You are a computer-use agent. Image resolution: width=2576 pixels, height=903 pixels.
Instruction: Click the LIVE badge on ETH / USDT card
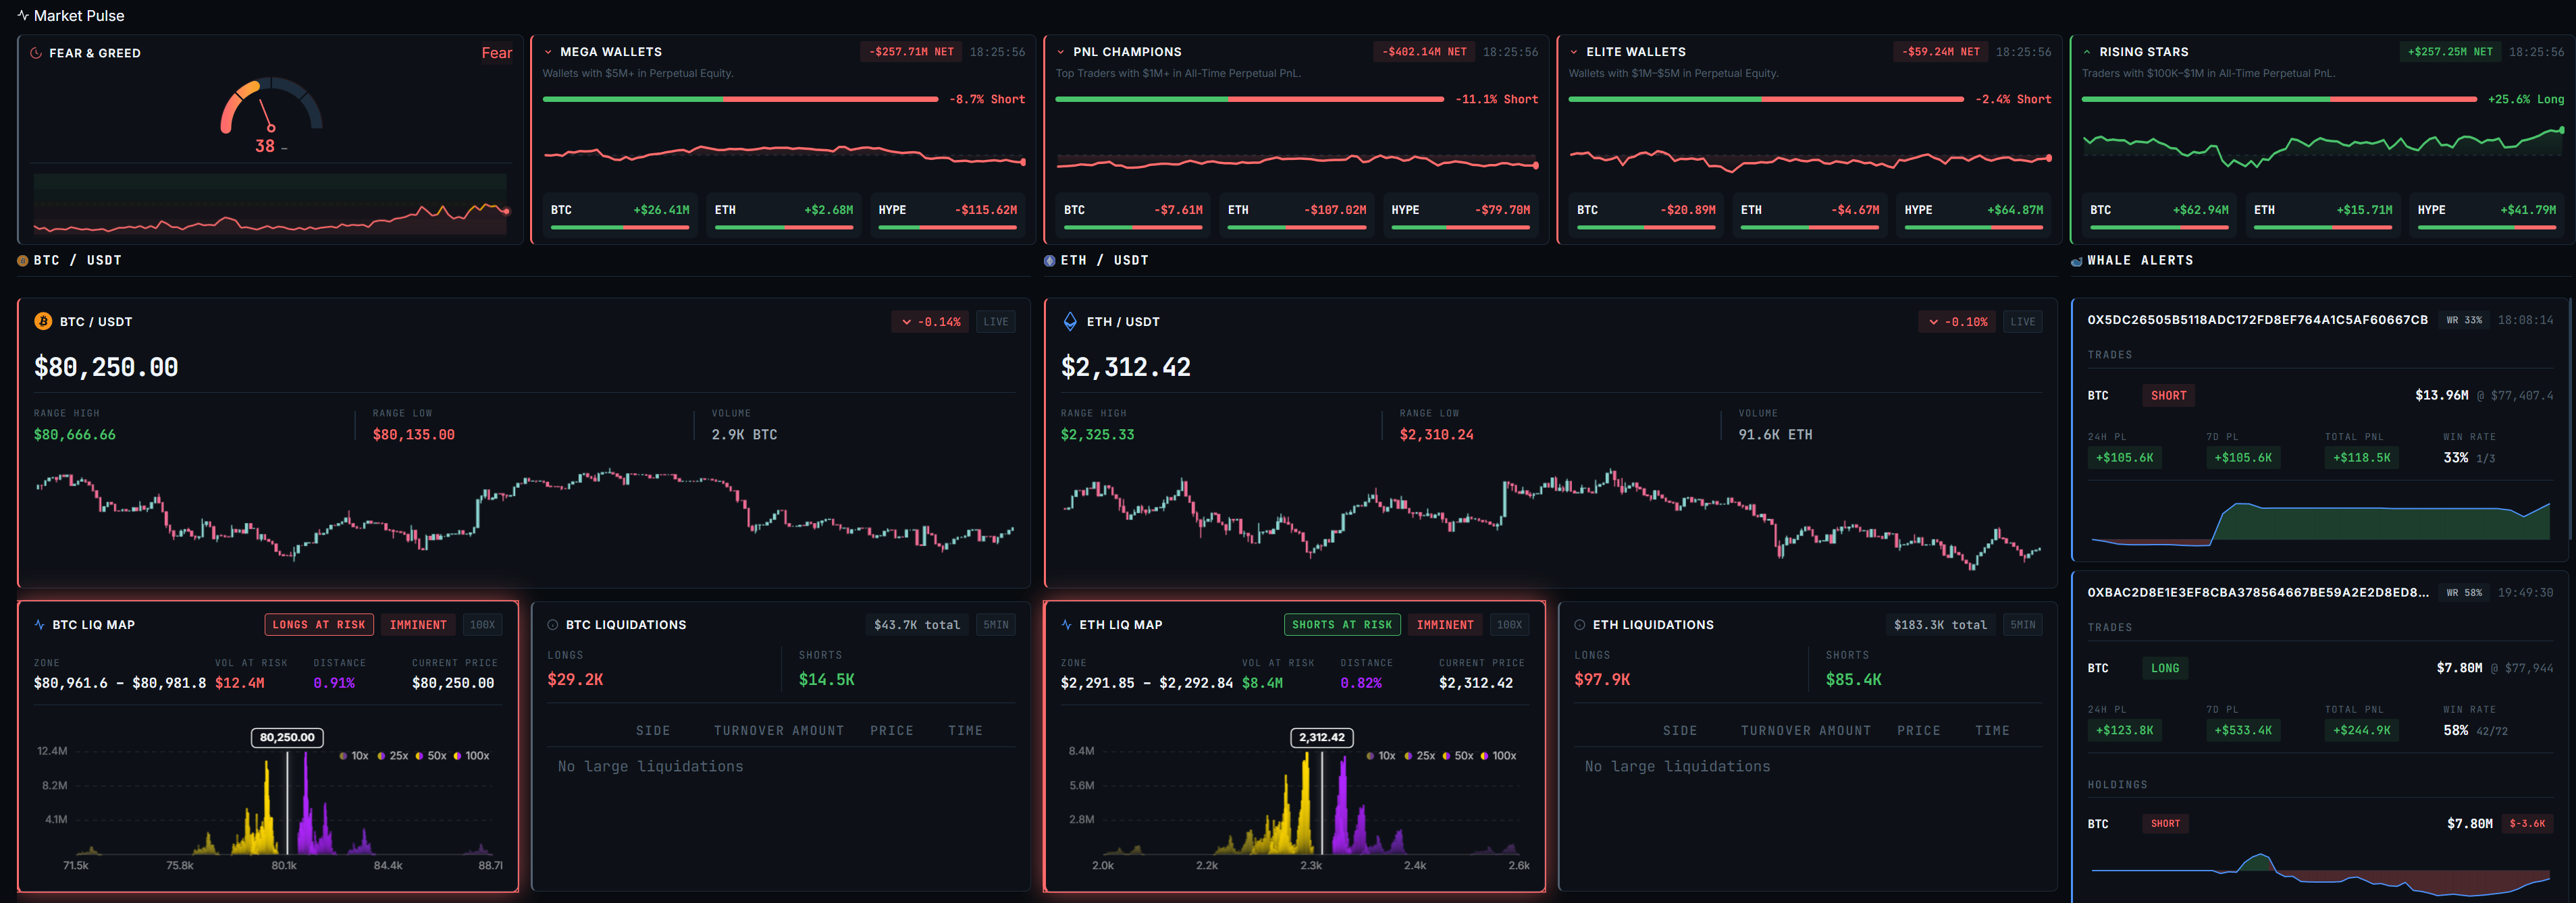[x=2023, y=322]
